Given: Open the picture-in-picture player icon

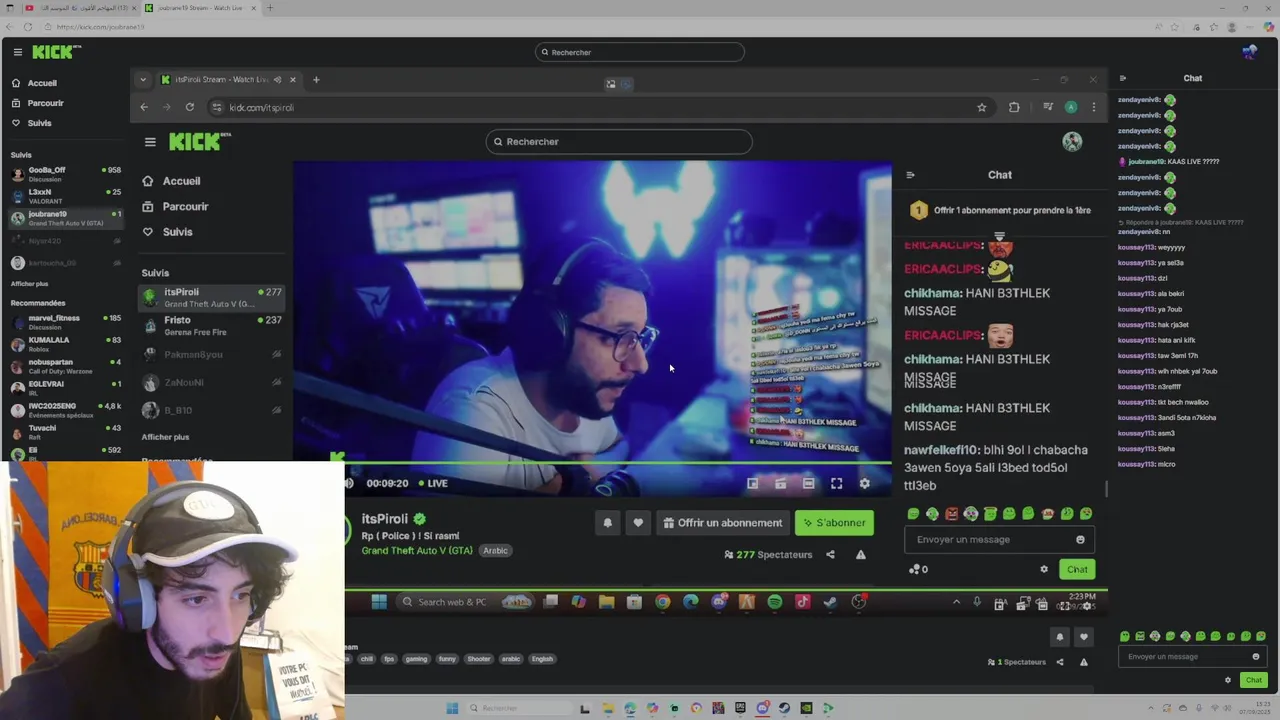Looking at the screenshot, I should (752, 484).
